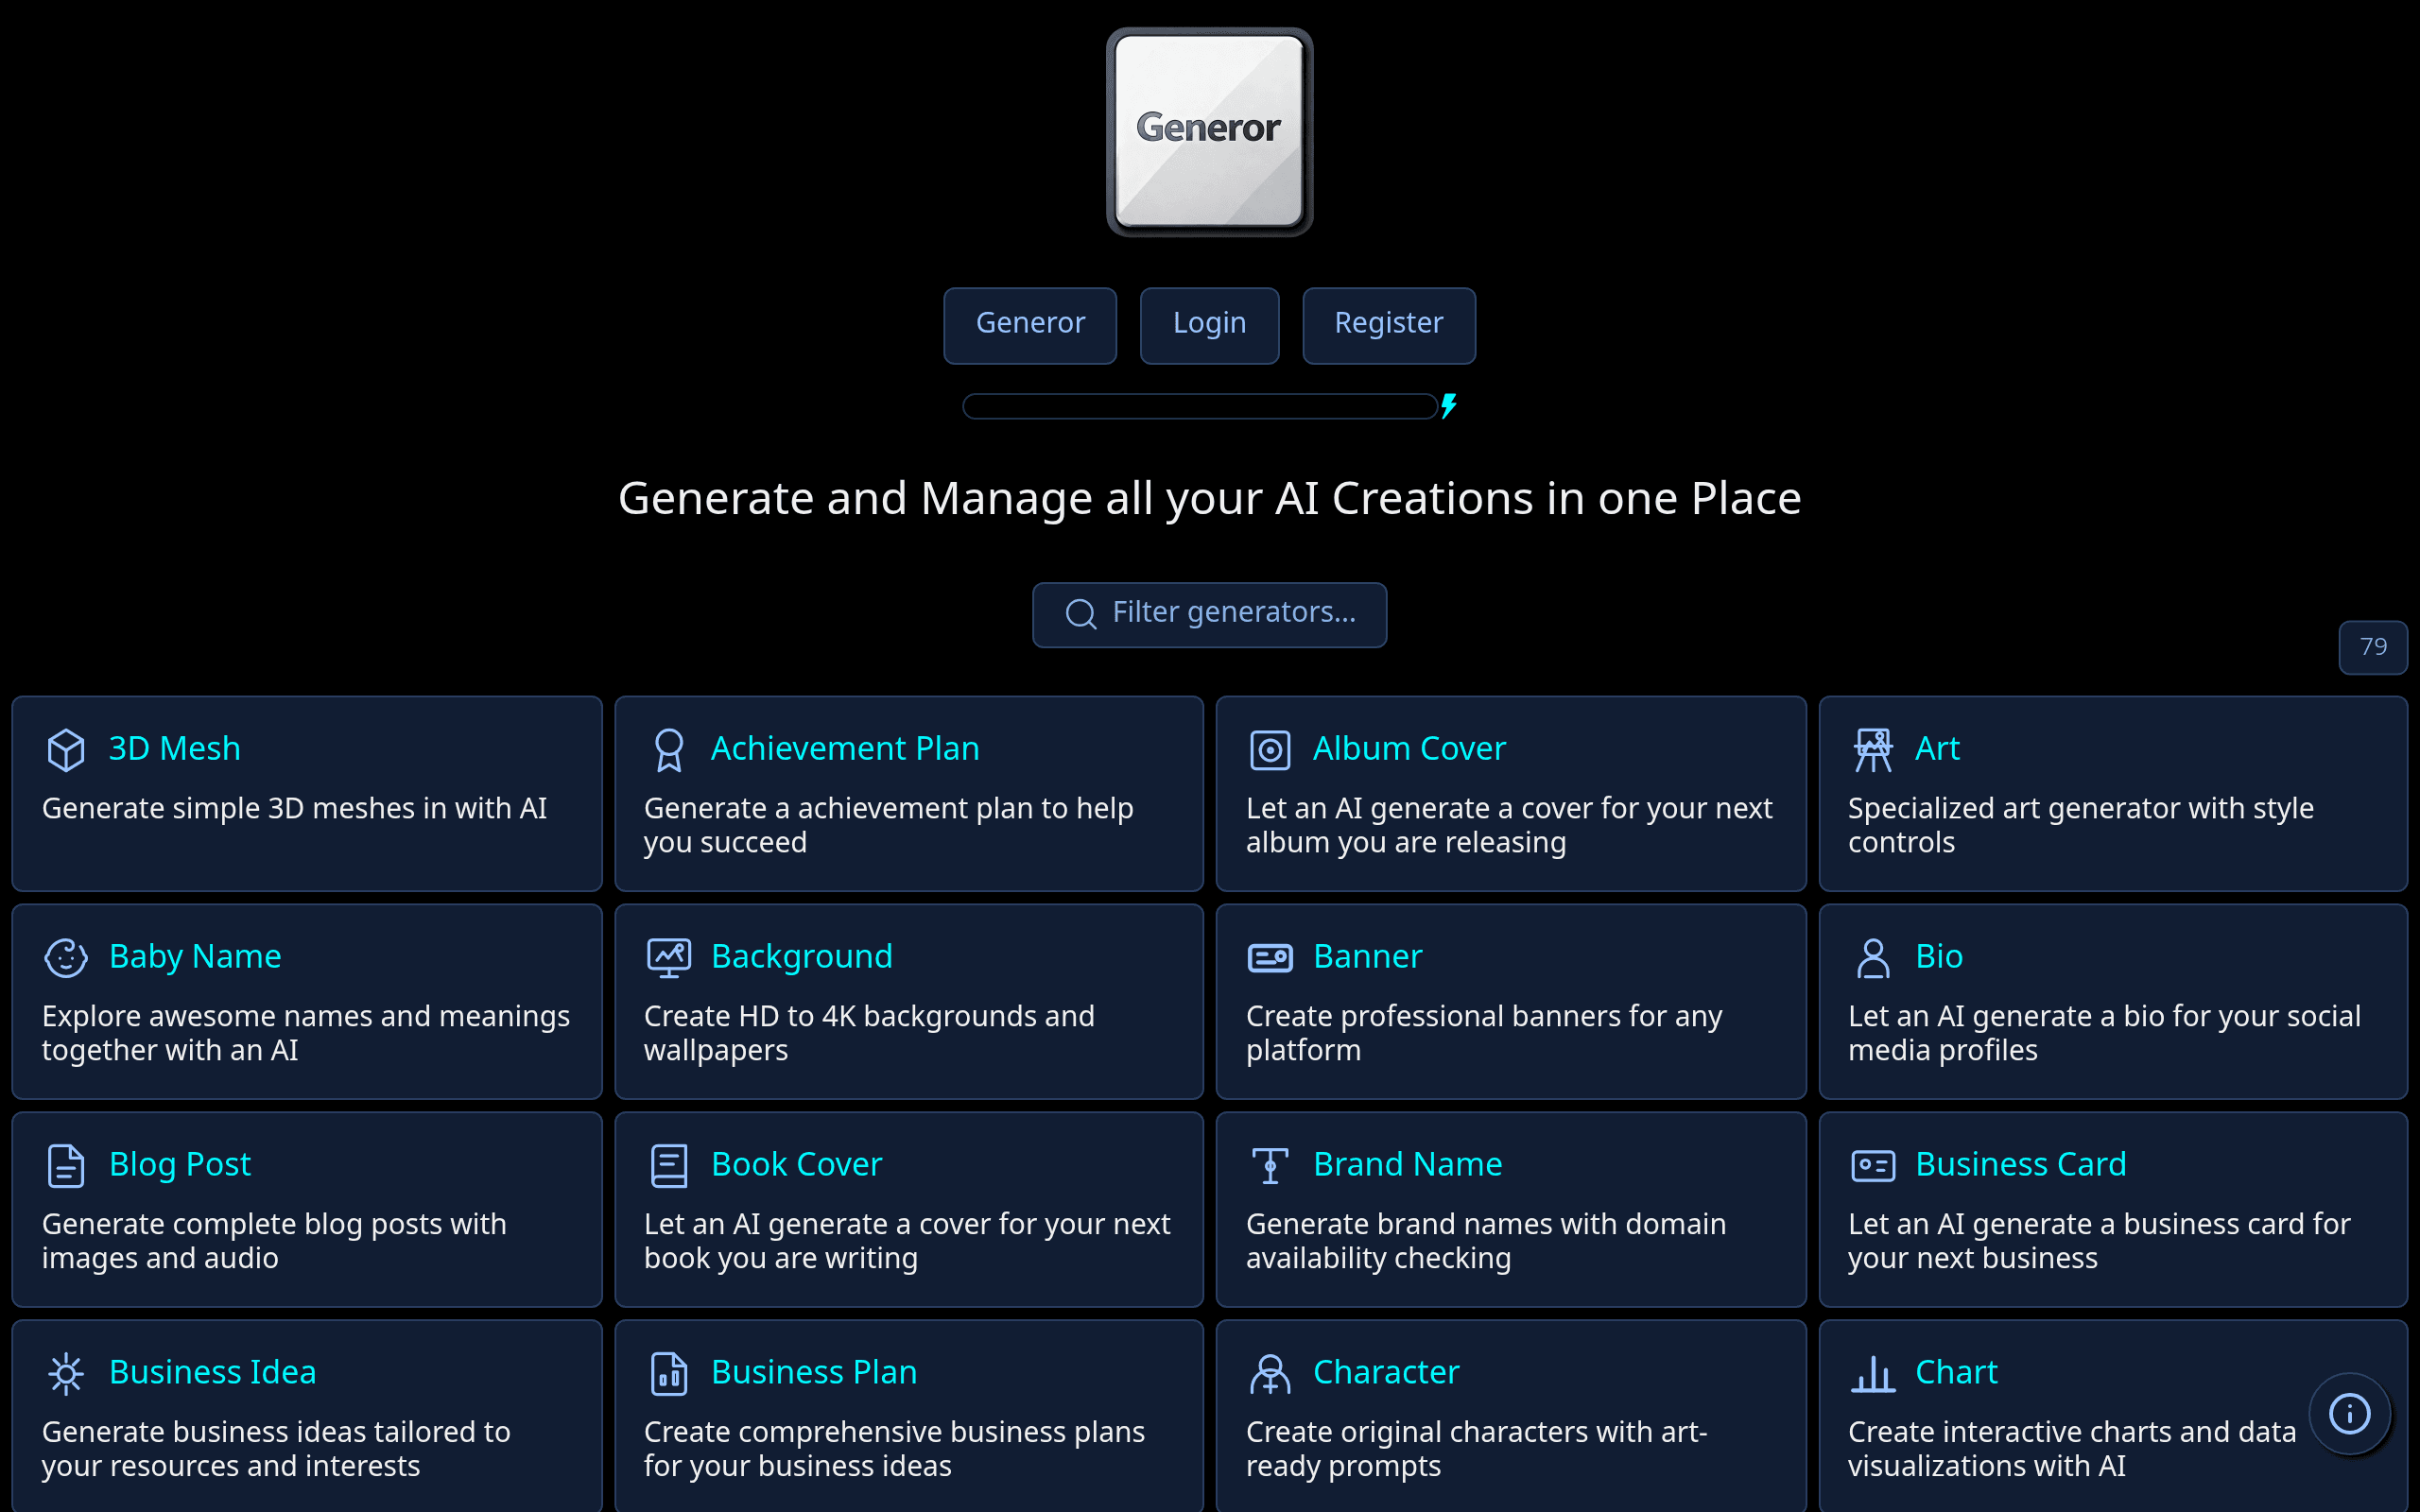The height and width of the screenshot is (1512, 2420).
Task: Open the Achievement Plan generator
Action: pos(845,748)
